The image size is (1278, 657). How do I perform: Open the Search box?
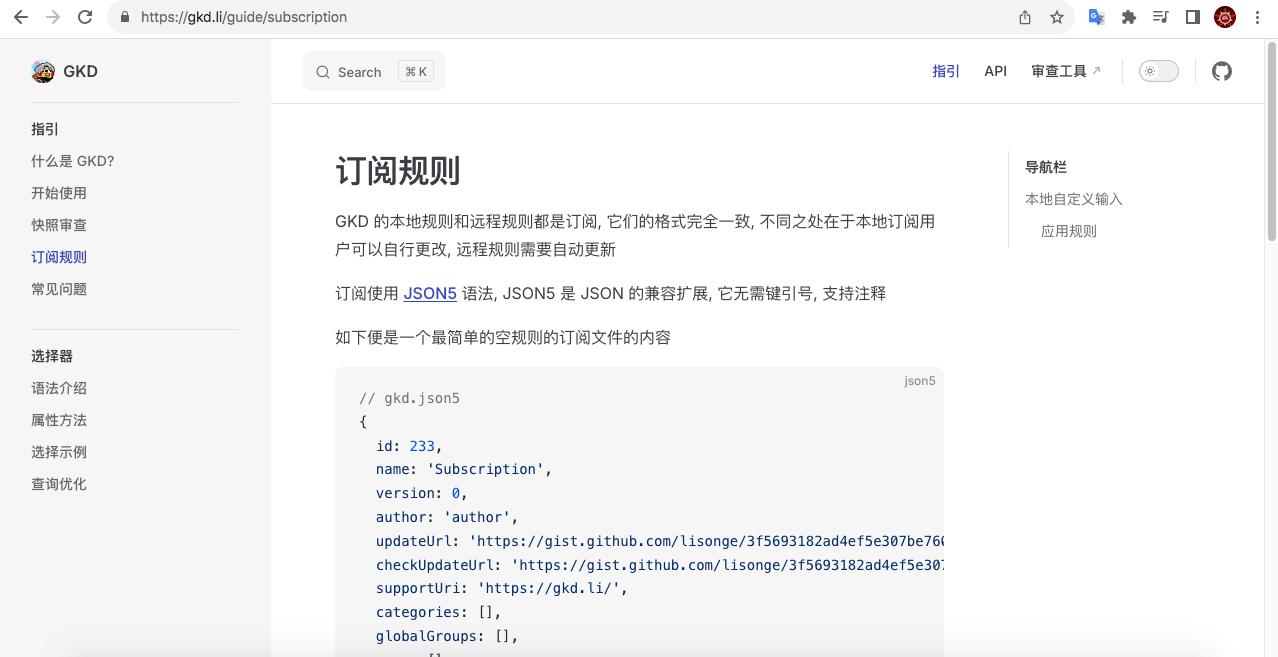[374, 71]
